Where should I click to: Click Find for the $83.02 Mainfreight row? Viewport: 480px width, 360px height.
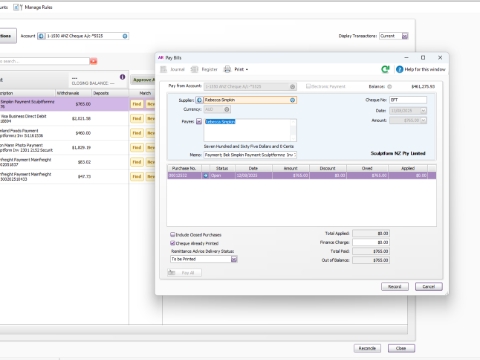point(137,162)
